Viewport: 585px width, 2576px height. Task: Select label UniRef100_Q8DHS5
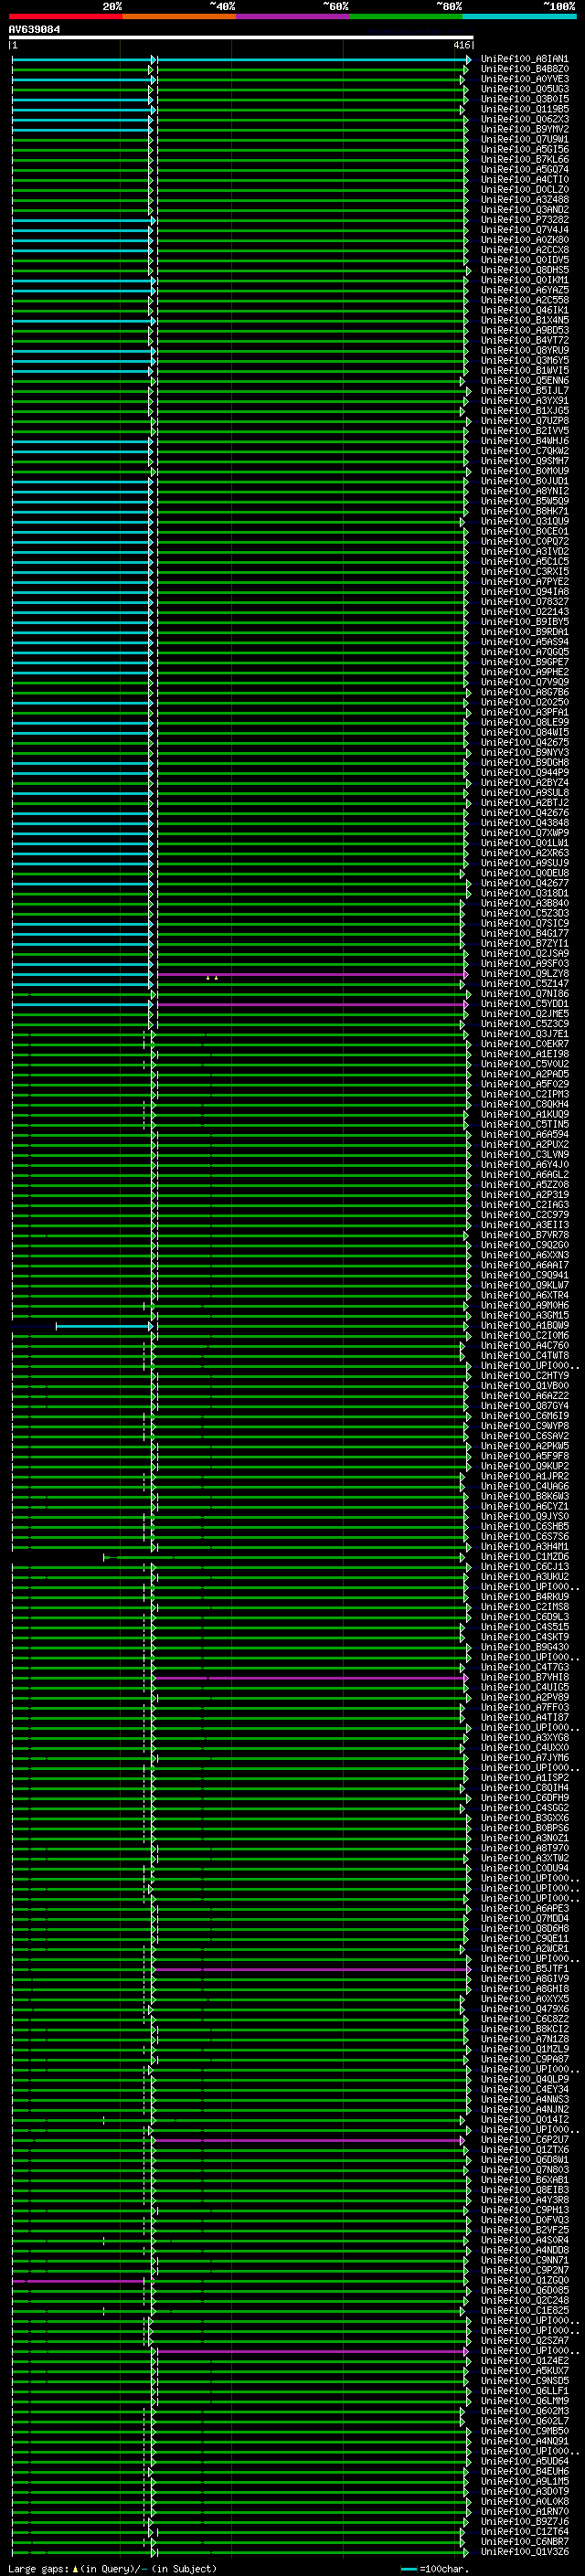point(524,270)
